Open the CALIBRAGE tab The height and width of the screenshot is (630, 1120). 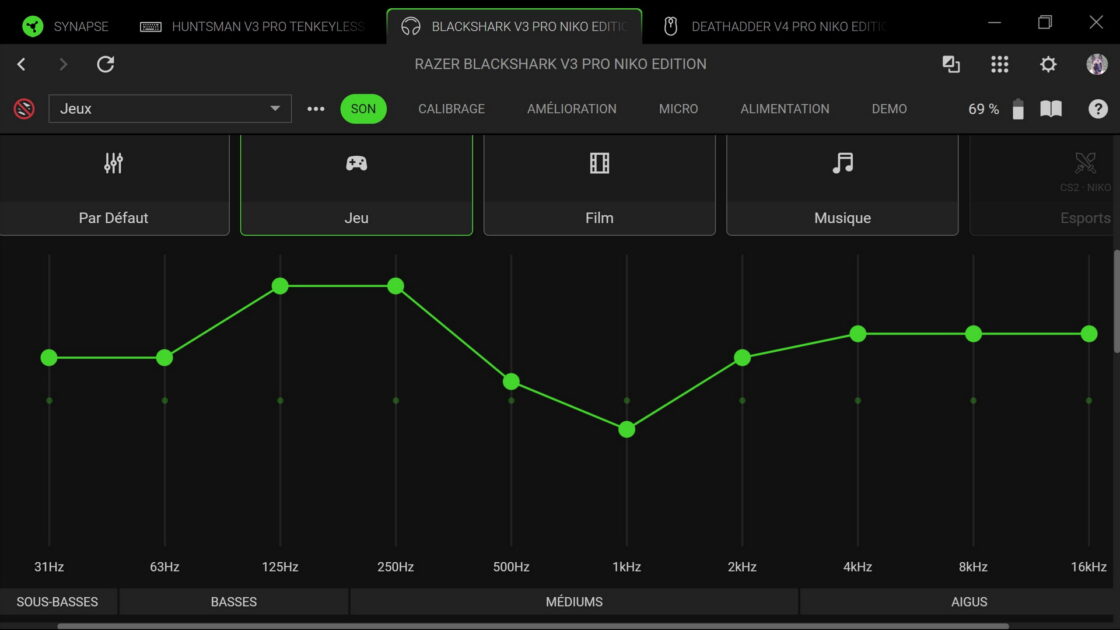coord(451,109)
